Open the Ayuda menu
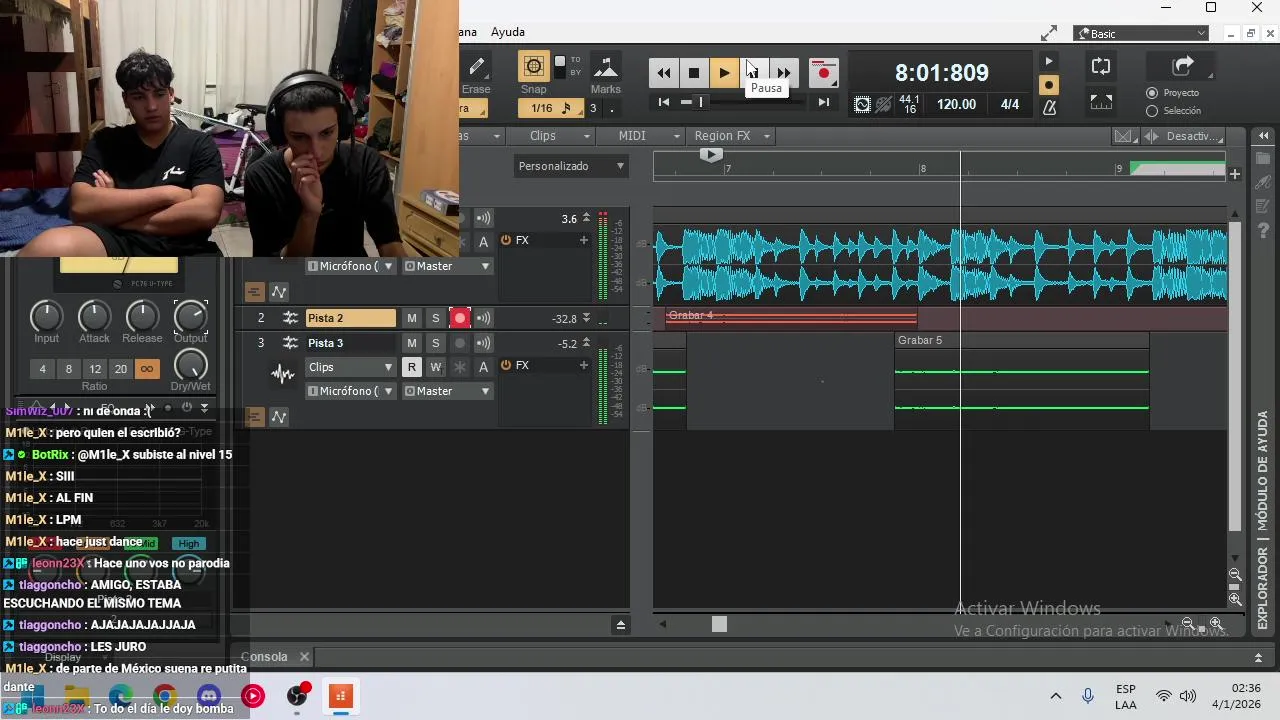Viewport: 1280px width, 720px height. point(508,32)
